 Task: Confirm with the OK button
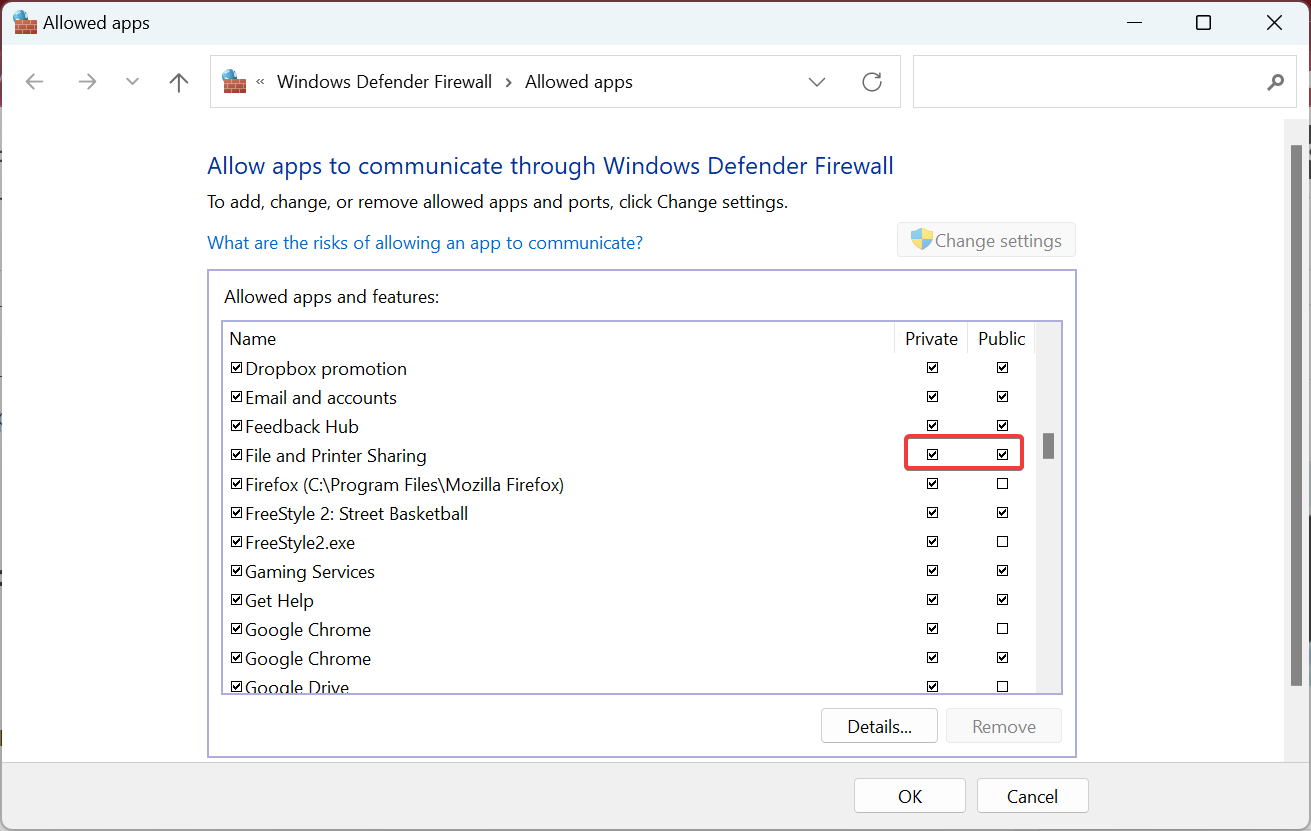(x=910, y=797)
